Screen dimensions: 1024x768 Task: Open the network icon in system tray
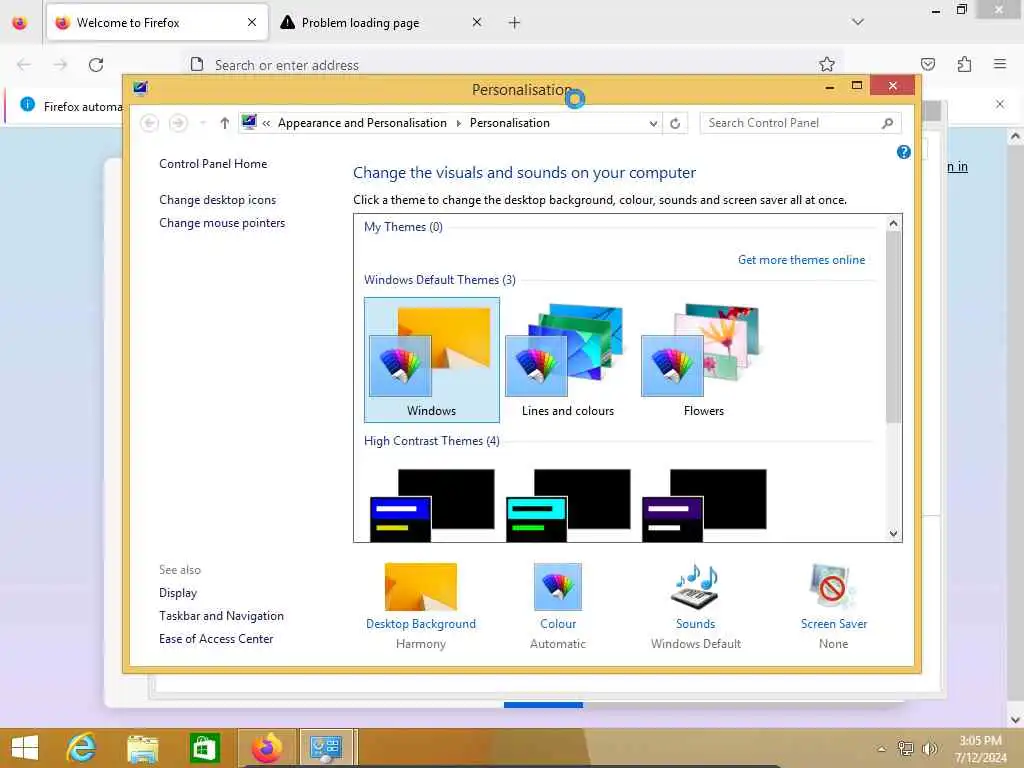905,749
